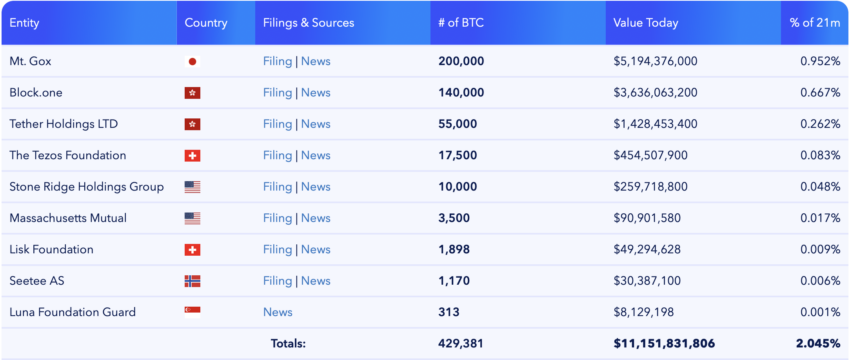The image size is (850, 360).
Task: Open Stone Ridge Holdings Group News link
Action: coord(315,187)
